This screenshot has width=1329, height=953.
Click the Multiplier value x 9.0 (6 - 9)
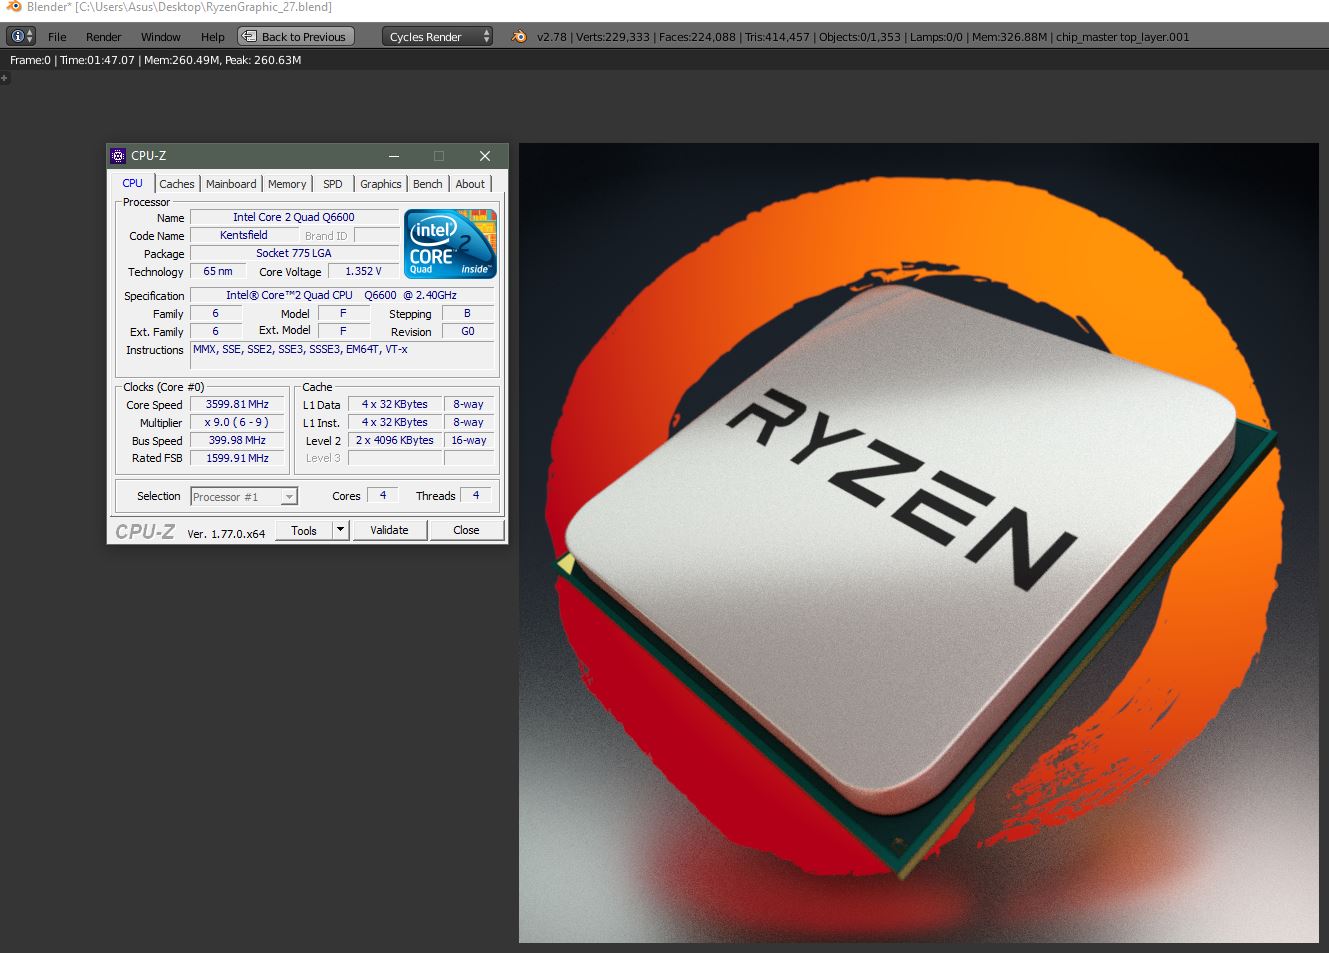click(x=237, y=422)
